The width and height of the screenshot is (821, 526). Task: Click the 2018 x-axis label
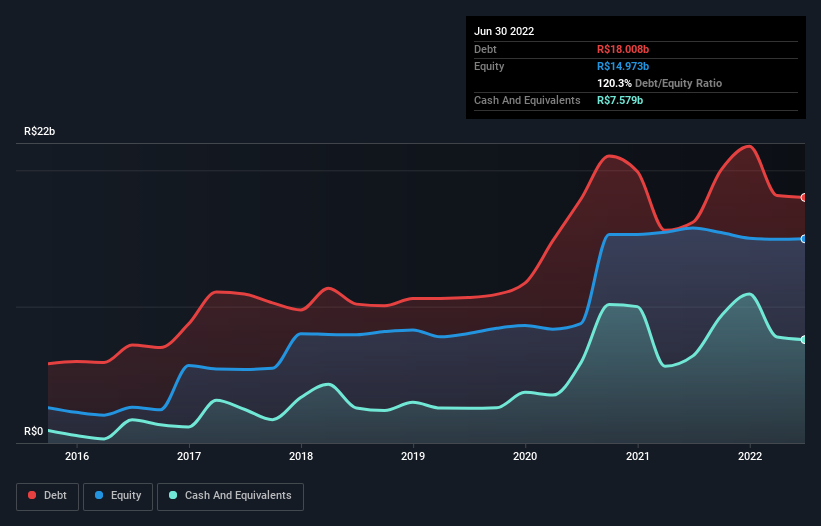(x=301, y=456)
